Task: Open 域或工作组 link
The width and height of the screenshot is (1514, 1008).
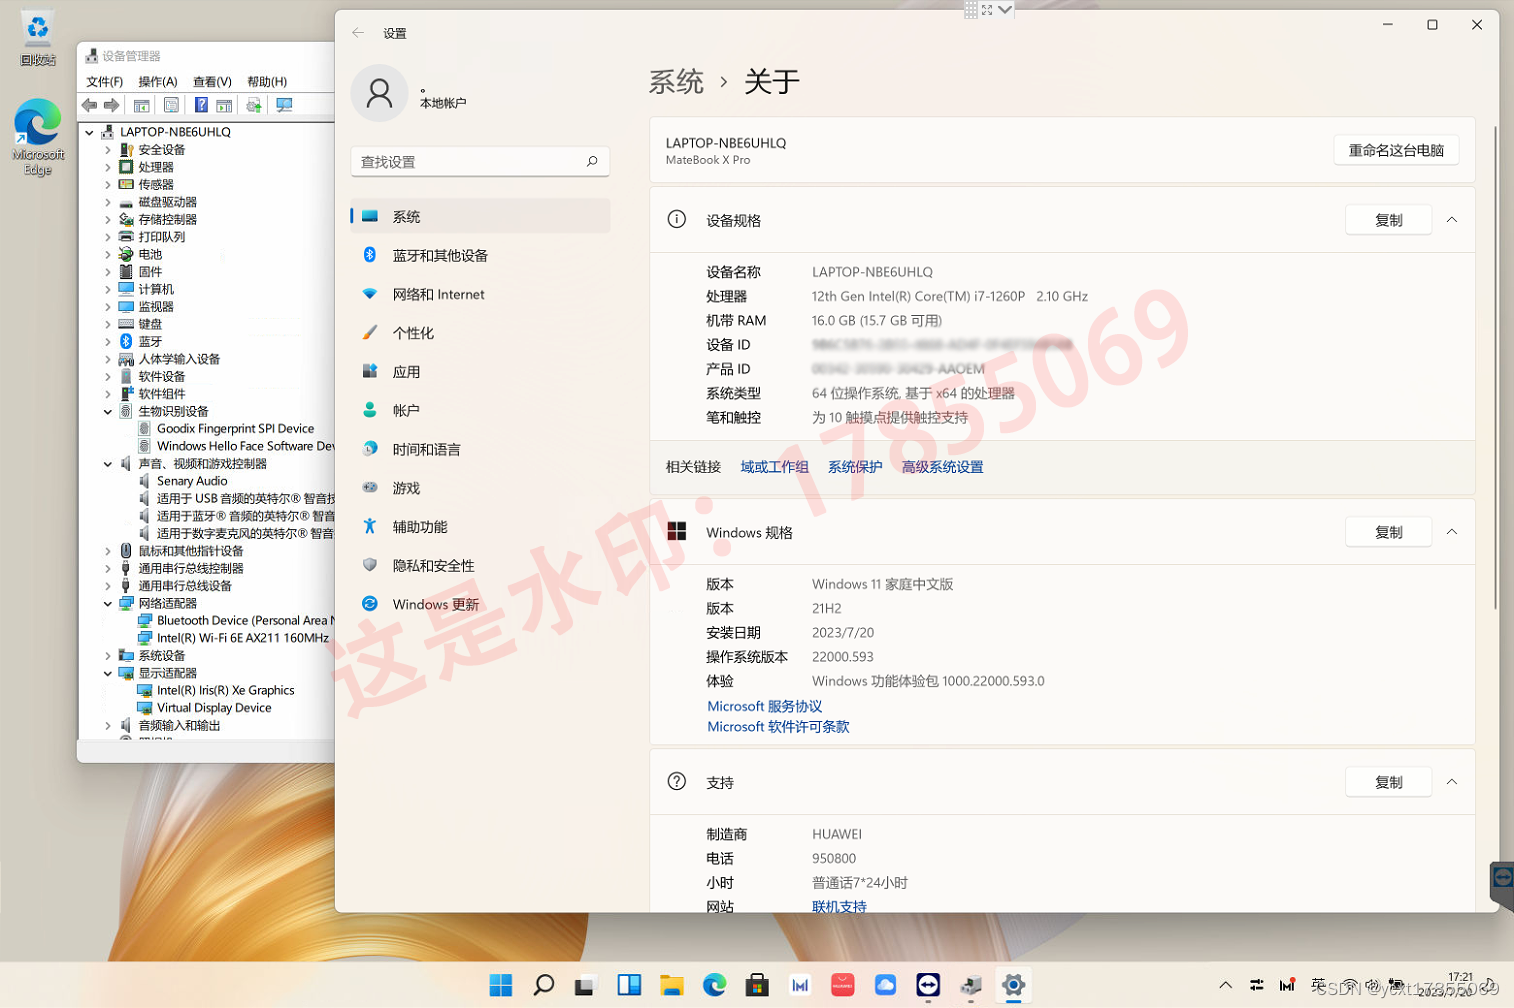Action: point(774,467)
